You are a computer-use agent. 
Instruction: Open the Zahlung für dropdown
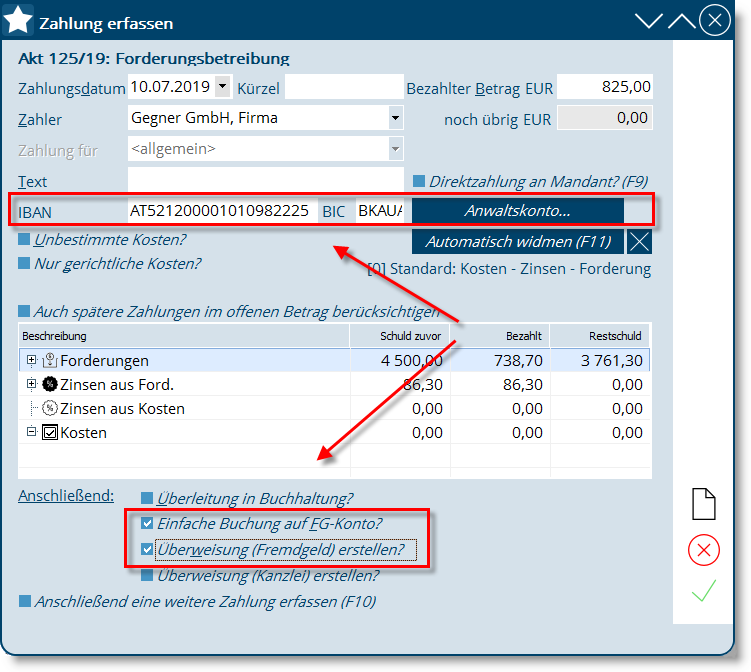point(395,149)
